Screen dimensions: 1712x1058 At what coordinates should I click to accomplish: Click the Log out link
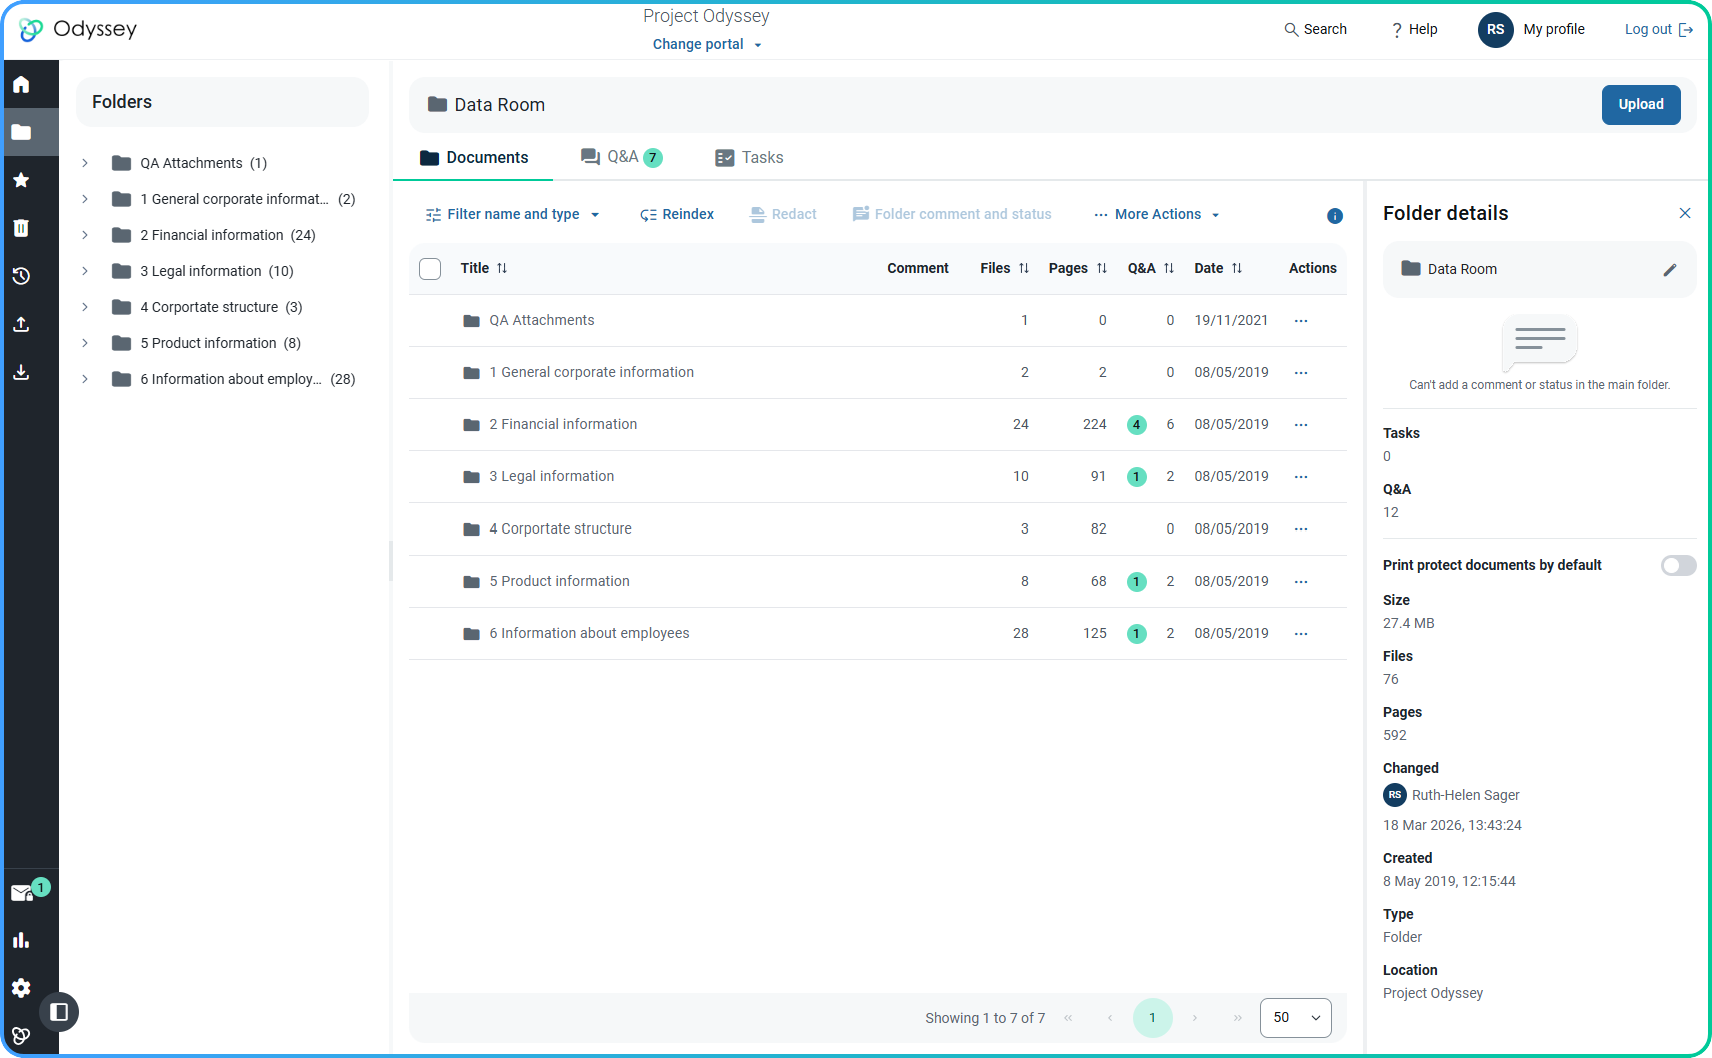pos(1657,30)
